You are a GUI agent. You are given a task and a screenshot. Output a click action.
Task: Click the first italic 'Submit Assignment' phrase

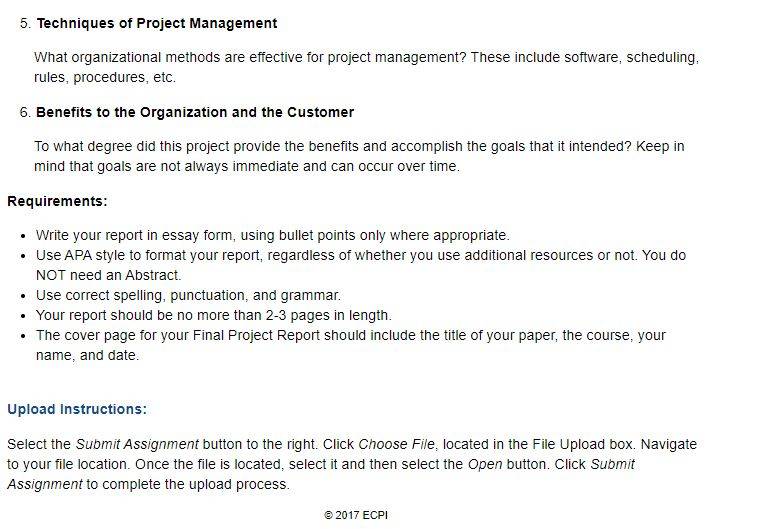[x=137, y=444]
